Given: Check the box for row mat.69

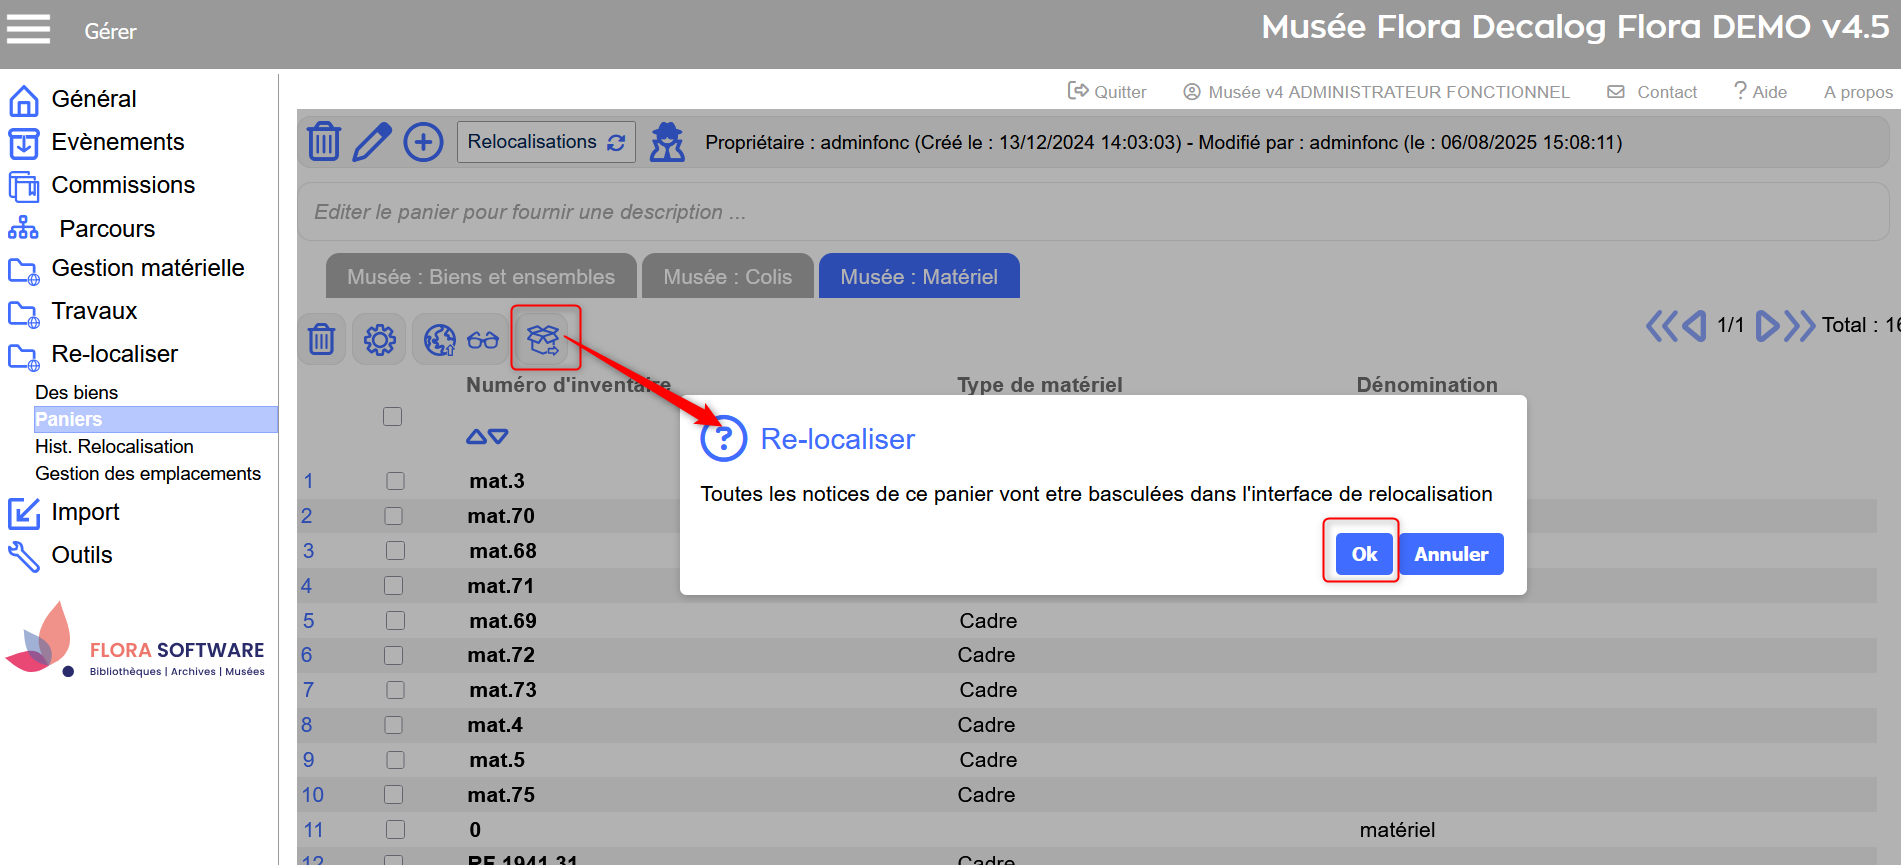Looking at the screenshot, I should [395, 621].
